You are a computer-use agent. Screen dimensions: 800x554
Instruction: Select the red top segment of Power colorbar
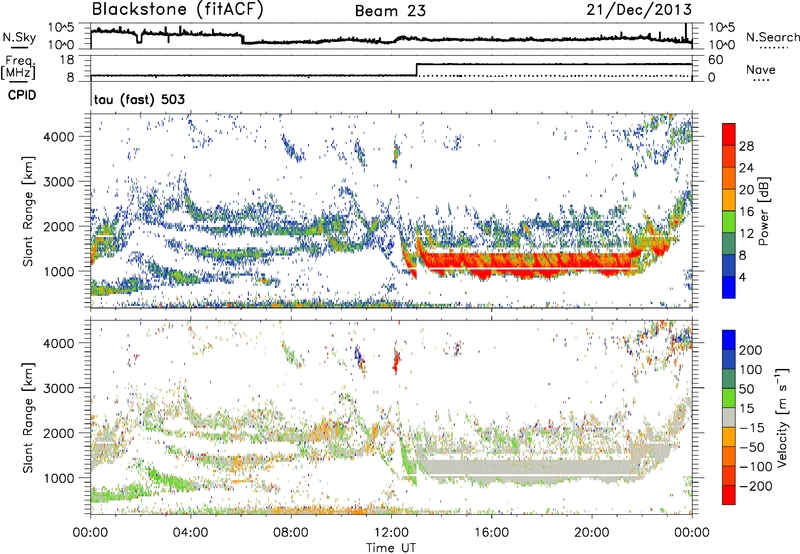click(729, 133)
